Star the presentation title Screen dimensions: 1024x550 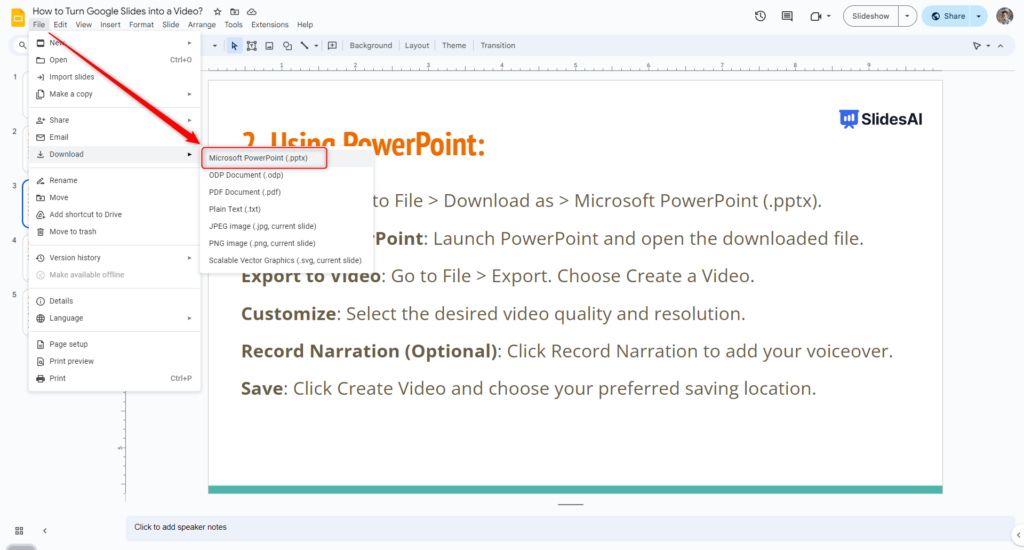(x=218, y=11)
